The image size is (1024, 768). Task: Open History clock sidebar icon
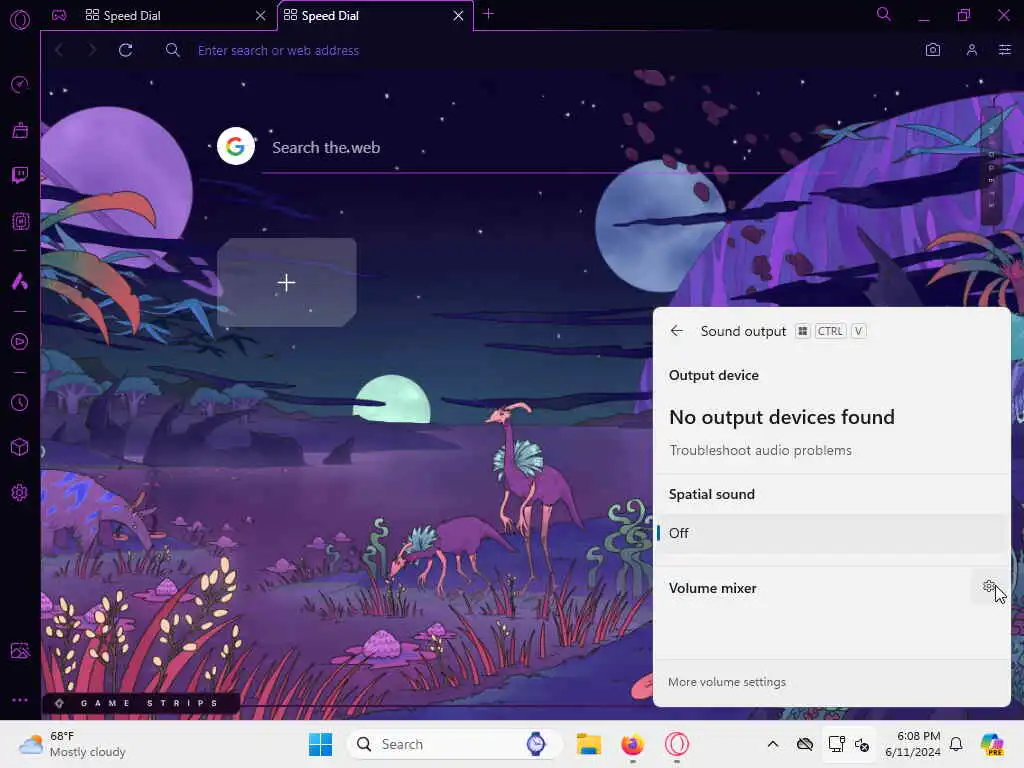[20, 402]
